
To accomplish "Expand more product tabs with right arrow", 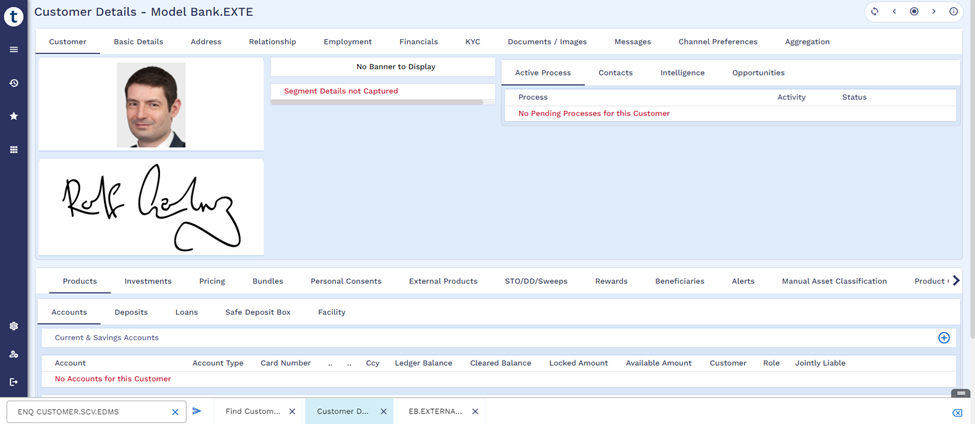I will (x=956, y=281).
